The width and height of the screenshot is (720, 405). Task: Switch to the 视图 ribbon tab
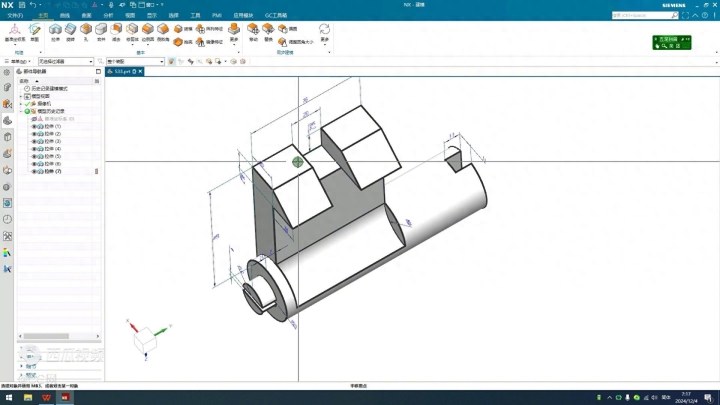[x=130, y=15]
